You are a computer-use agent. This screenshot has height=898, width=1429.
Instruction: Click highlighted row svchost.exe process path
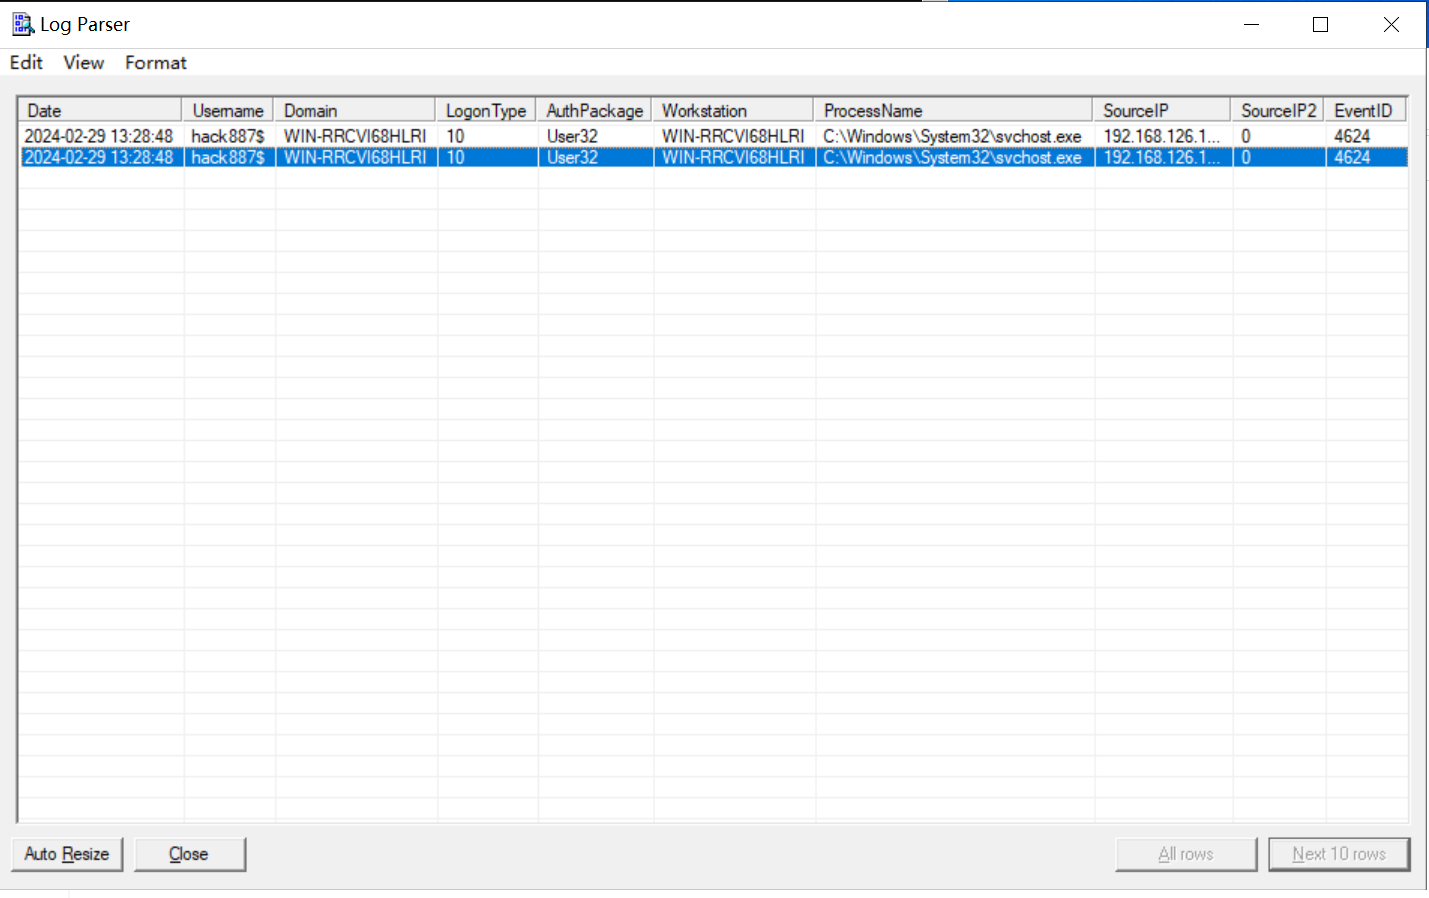(x=952, y=157)
